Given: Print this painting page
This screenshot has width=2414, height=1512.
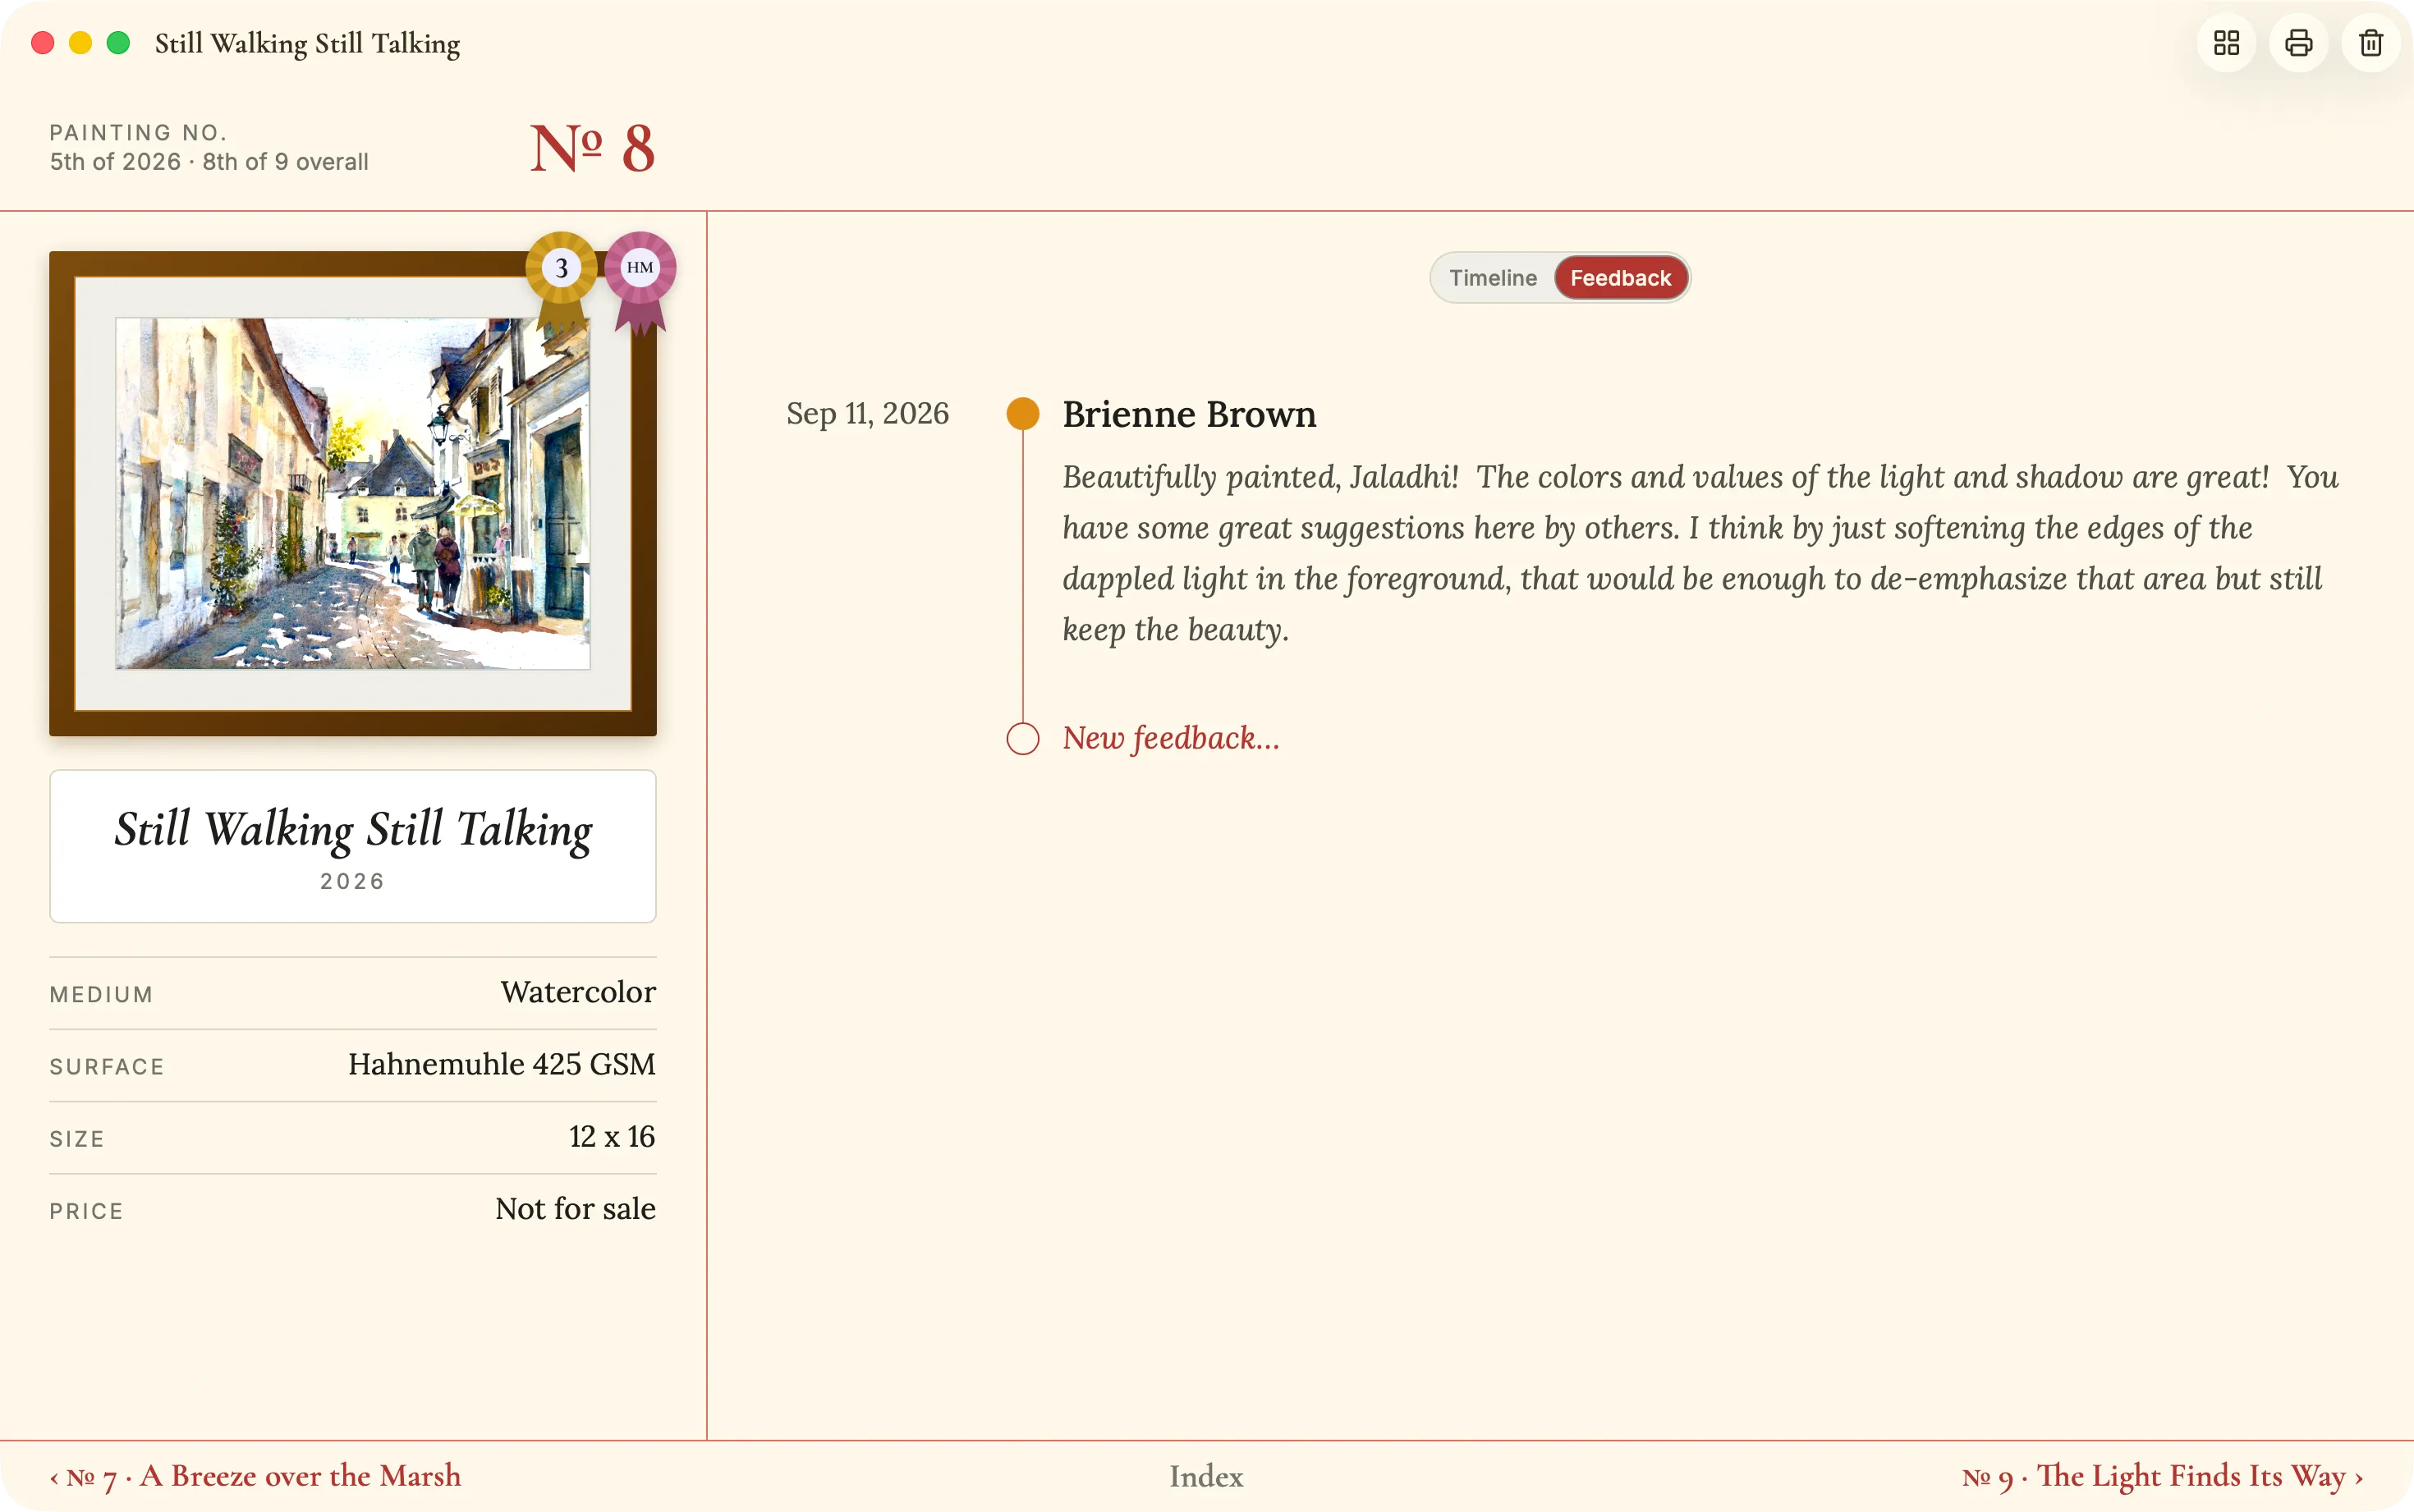Looking at the screenshot, I should coord(2298,43).
